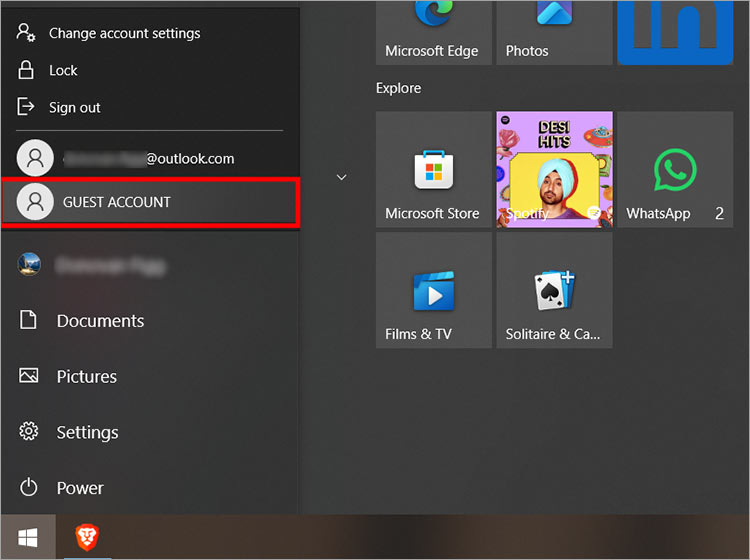Click the outlook.com account avatar icon

[35, 158]
